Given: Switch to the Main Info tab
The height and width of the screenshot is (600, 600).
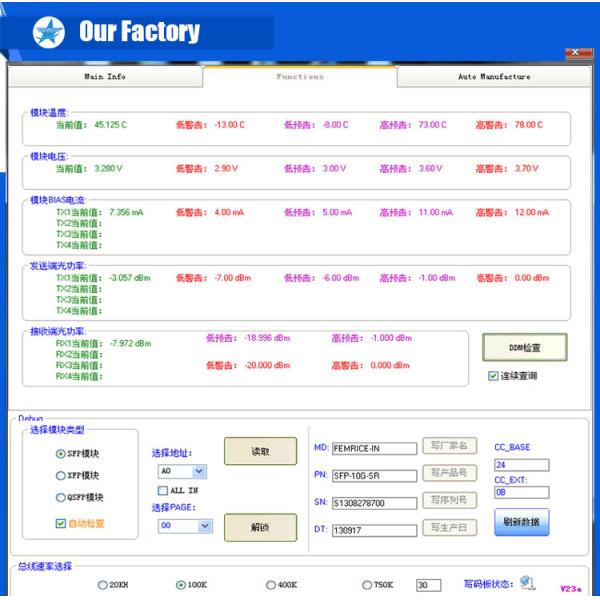Looking at the screenshot, I should point(103,77).
